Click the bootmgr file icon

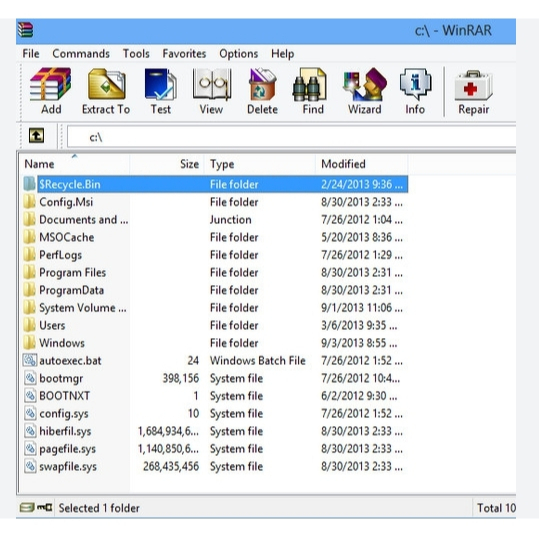(30, 378)
